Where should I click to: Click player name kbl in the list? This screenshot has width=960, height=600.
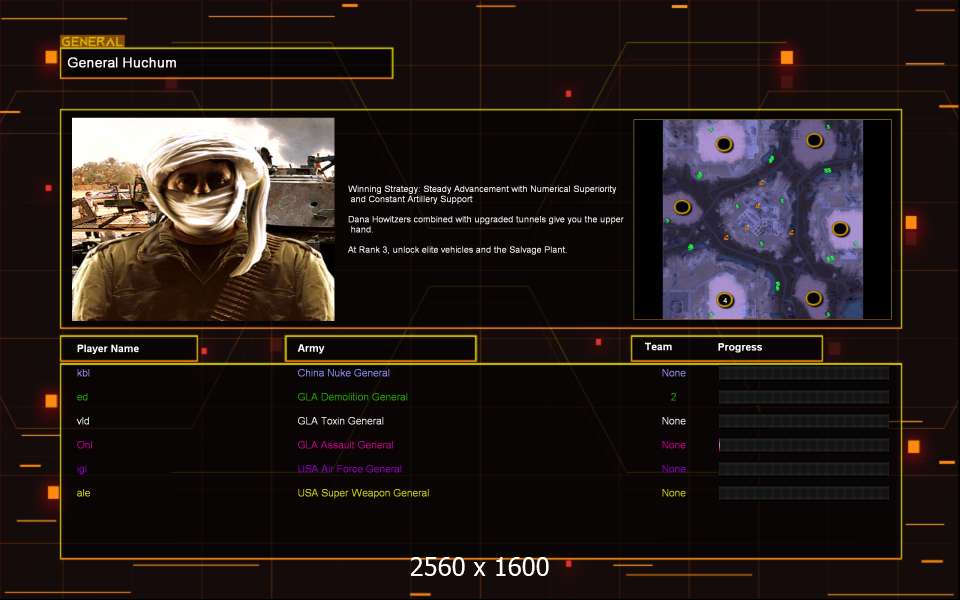click(x=83, y=373)
